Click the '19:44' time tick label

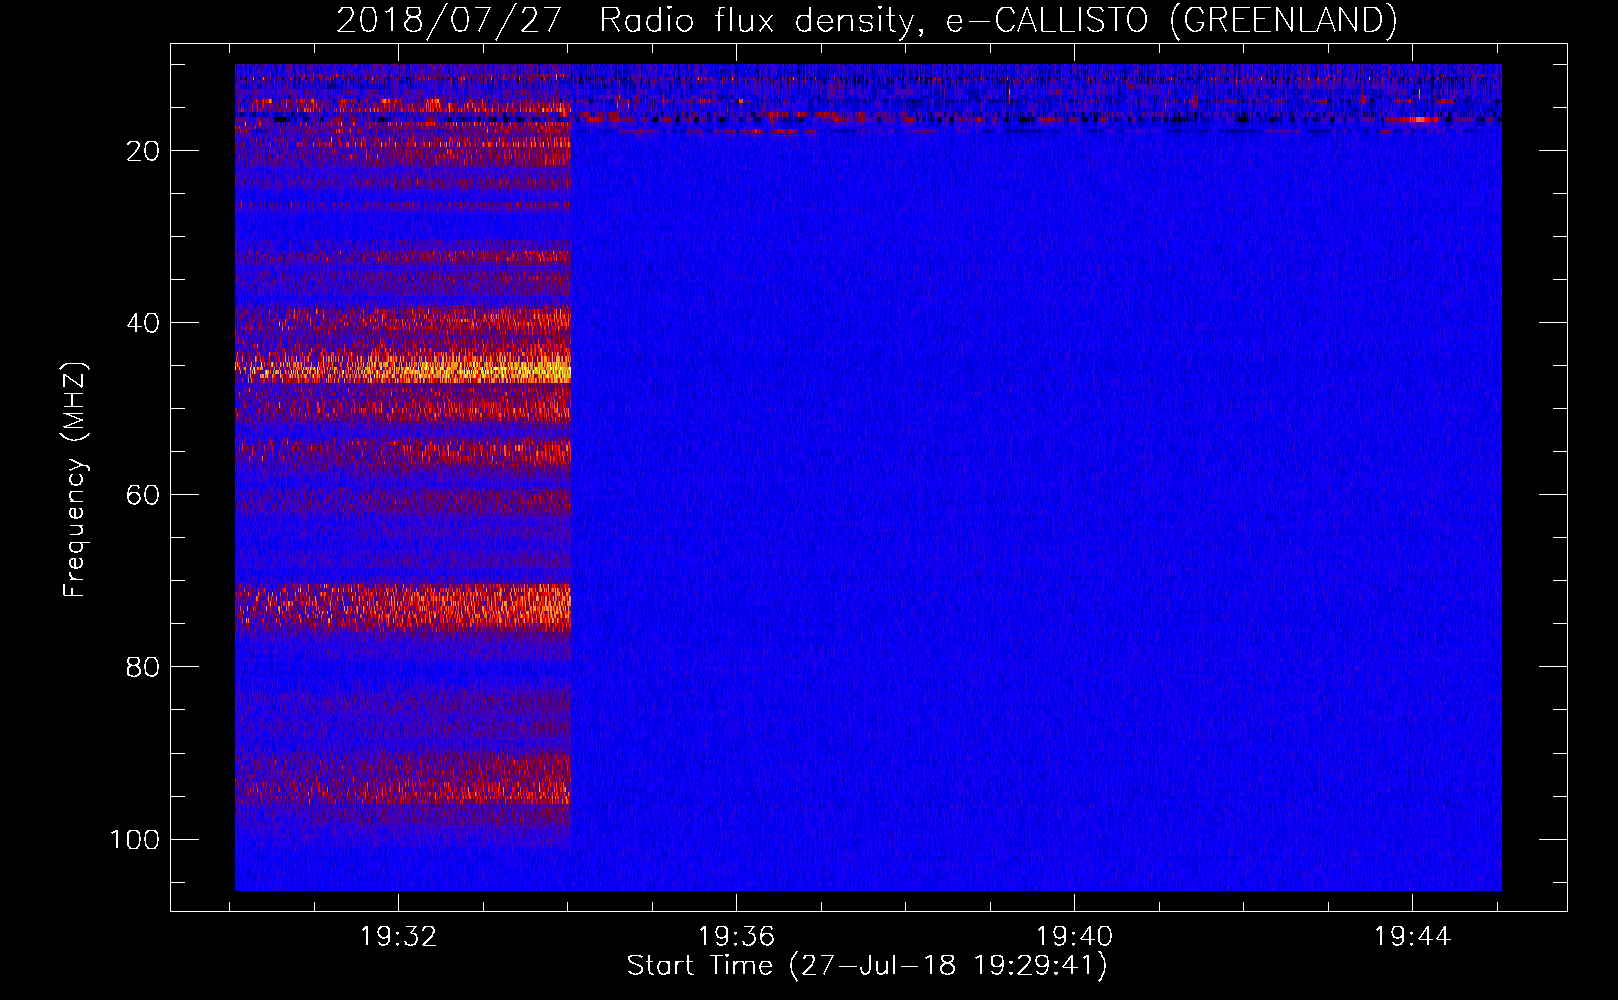(1412, 937)
